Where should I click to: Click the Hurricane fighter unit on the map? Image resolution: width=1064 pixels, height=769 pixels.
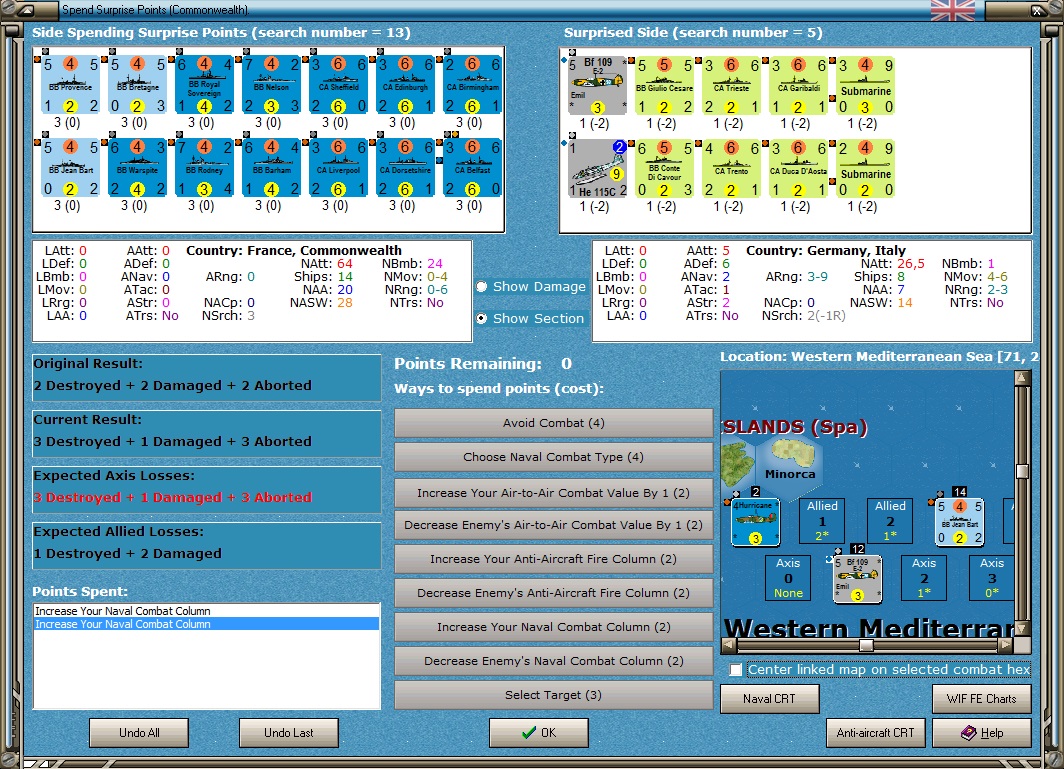tap(755, 522)
